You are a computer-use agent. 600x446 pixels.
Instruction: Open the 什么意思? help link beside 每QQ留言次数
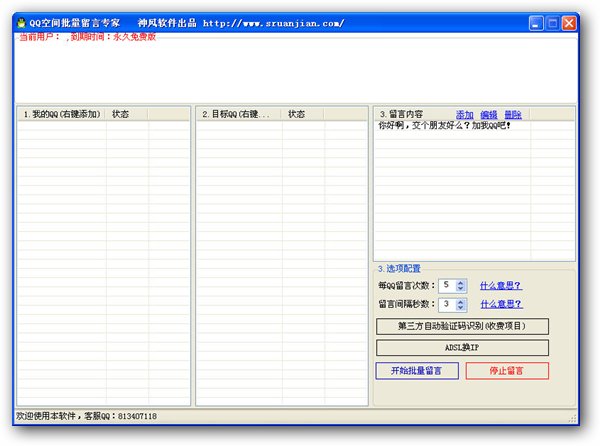[501, 285]
